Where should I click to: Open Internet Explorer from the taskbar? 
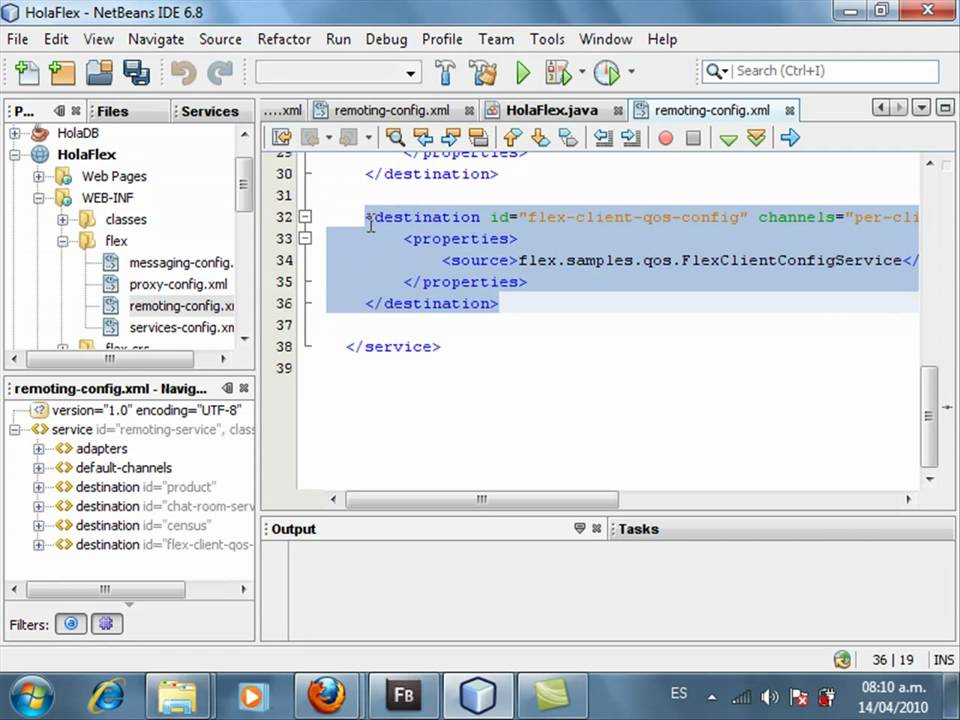[107, 695]
